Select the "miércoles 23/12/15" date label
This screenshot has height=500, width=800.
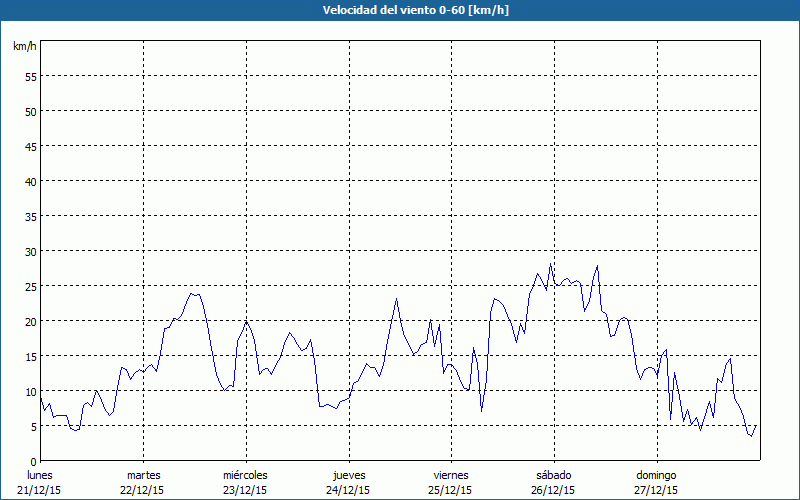[x=245, y=482]
